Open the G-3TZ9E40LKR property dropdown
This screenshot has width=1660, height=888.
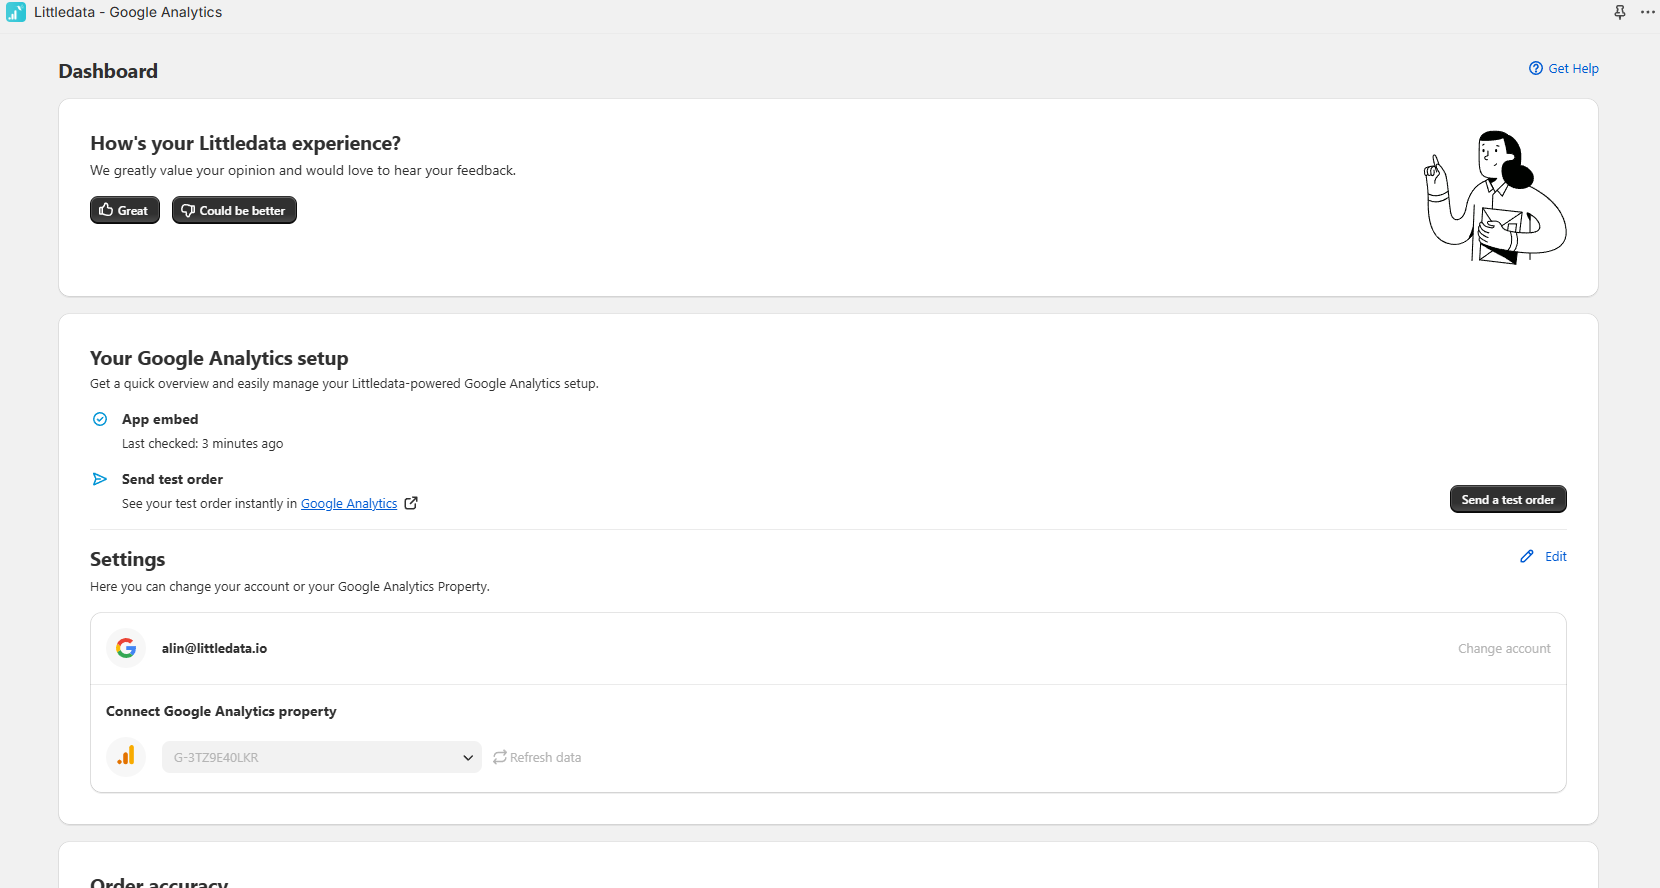pos(322,757)
